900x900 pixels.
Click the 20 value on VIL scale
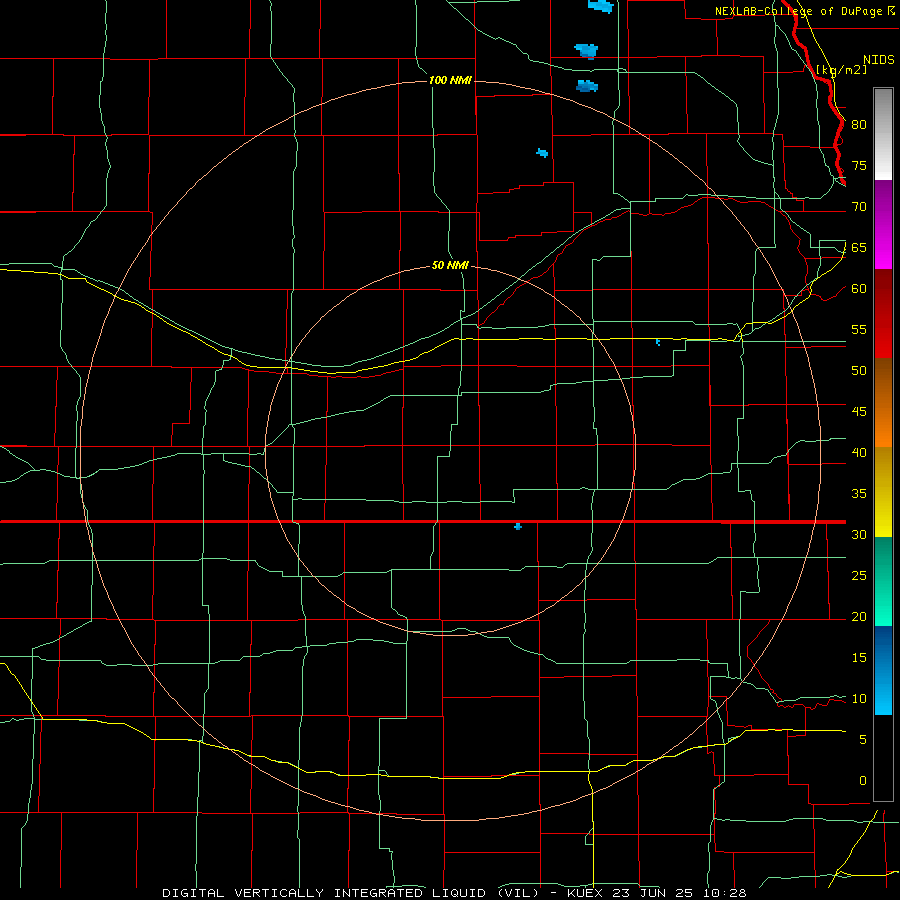859,616
